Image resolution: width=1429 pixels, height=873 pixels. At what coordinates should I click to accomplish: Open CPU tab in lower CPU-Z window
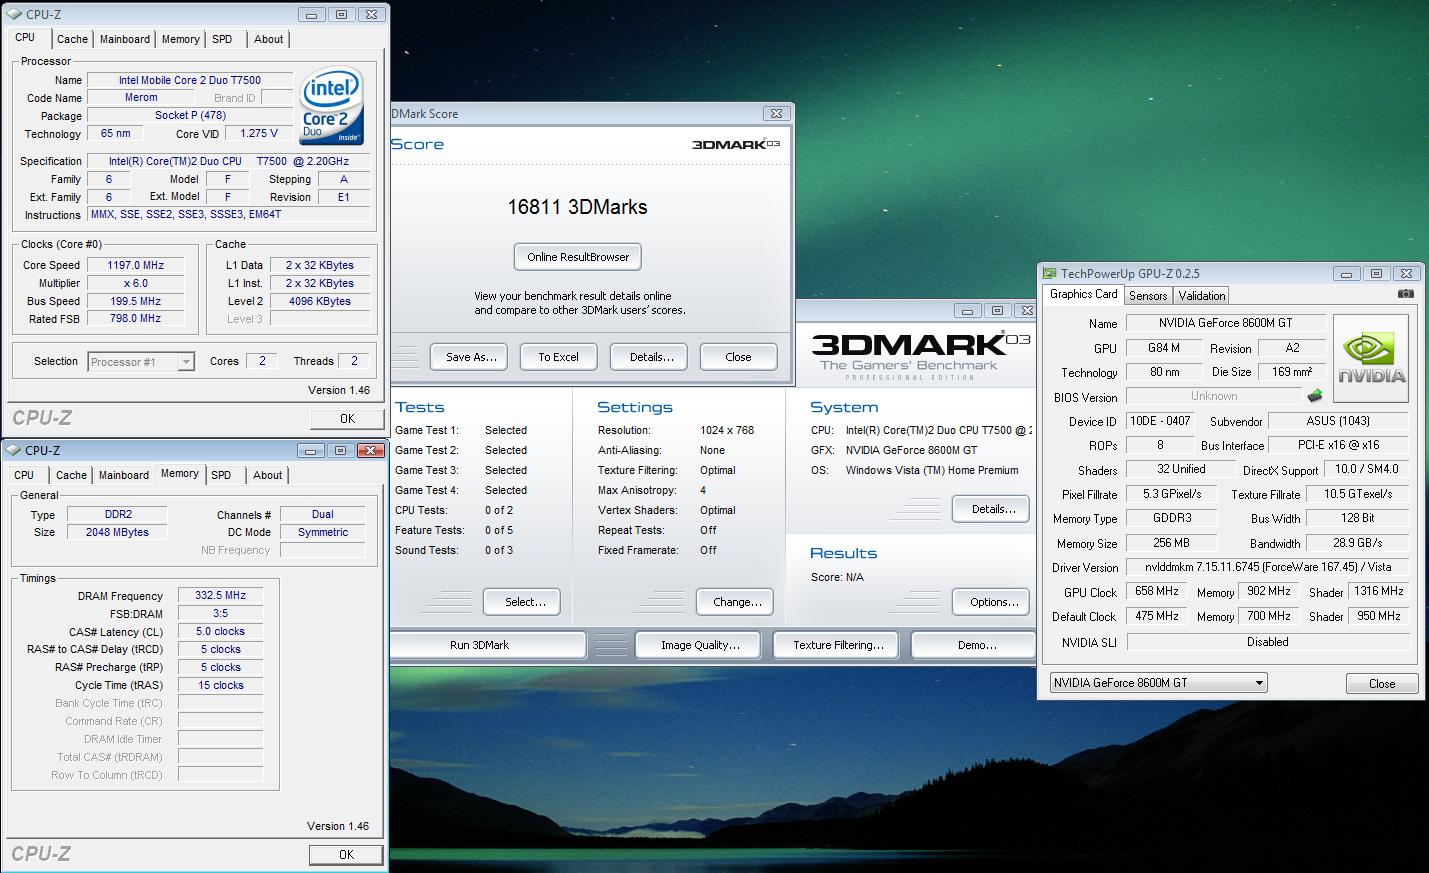pos(24,475)
